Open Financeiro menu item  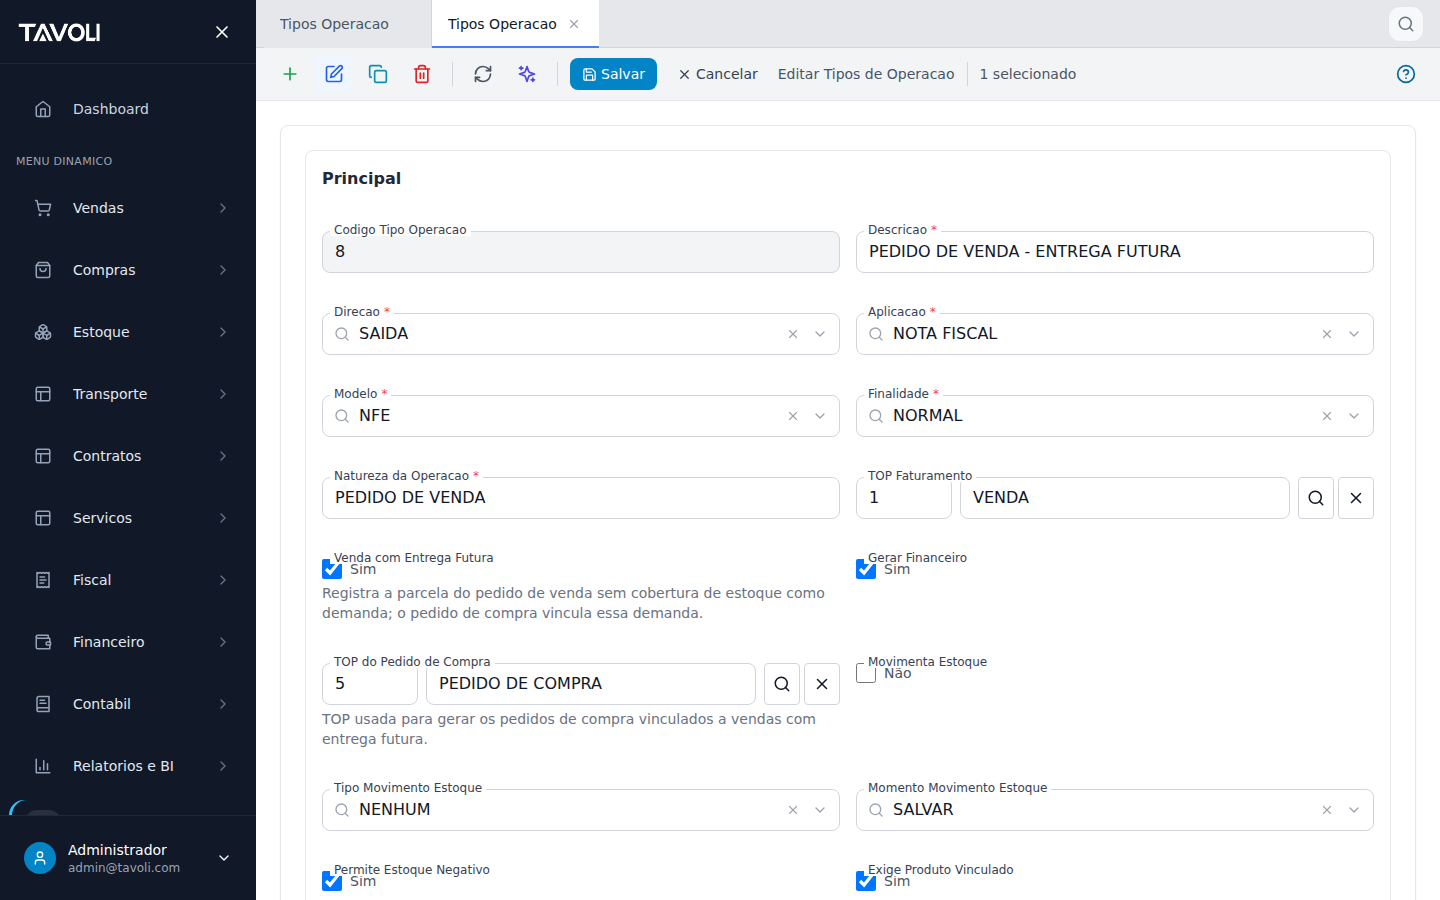[x=128, y=642]
